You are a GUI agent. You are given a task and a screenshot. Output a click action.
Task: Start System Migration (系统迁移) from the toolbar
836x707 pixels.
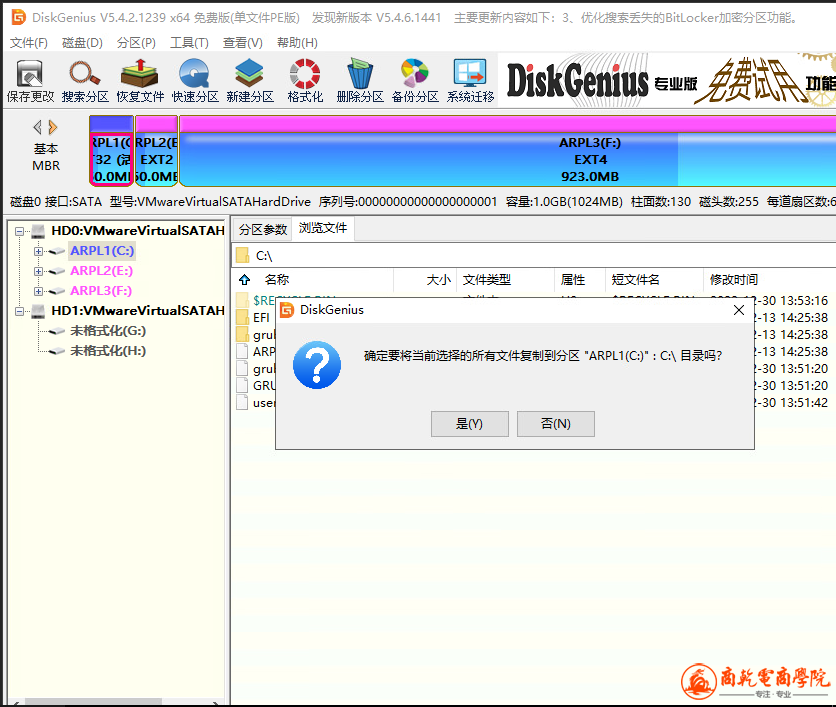click(470, 81)
